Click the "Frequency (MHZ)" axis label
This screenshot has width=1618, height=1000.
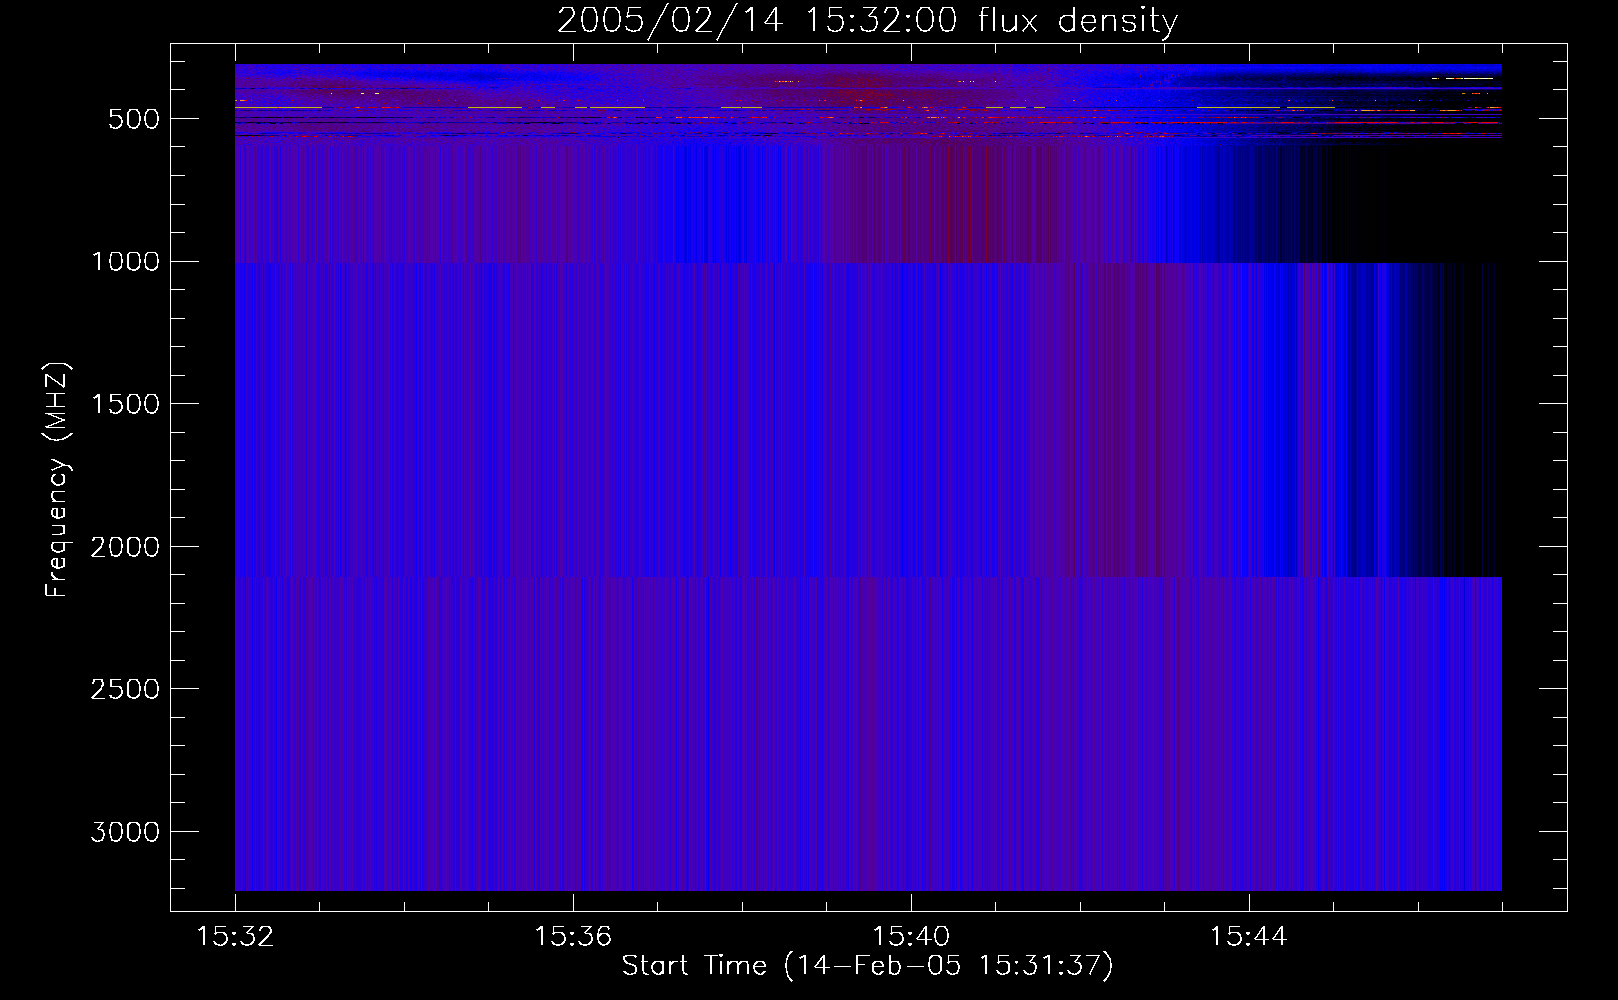pyautogui.click(x=56, y=480)
